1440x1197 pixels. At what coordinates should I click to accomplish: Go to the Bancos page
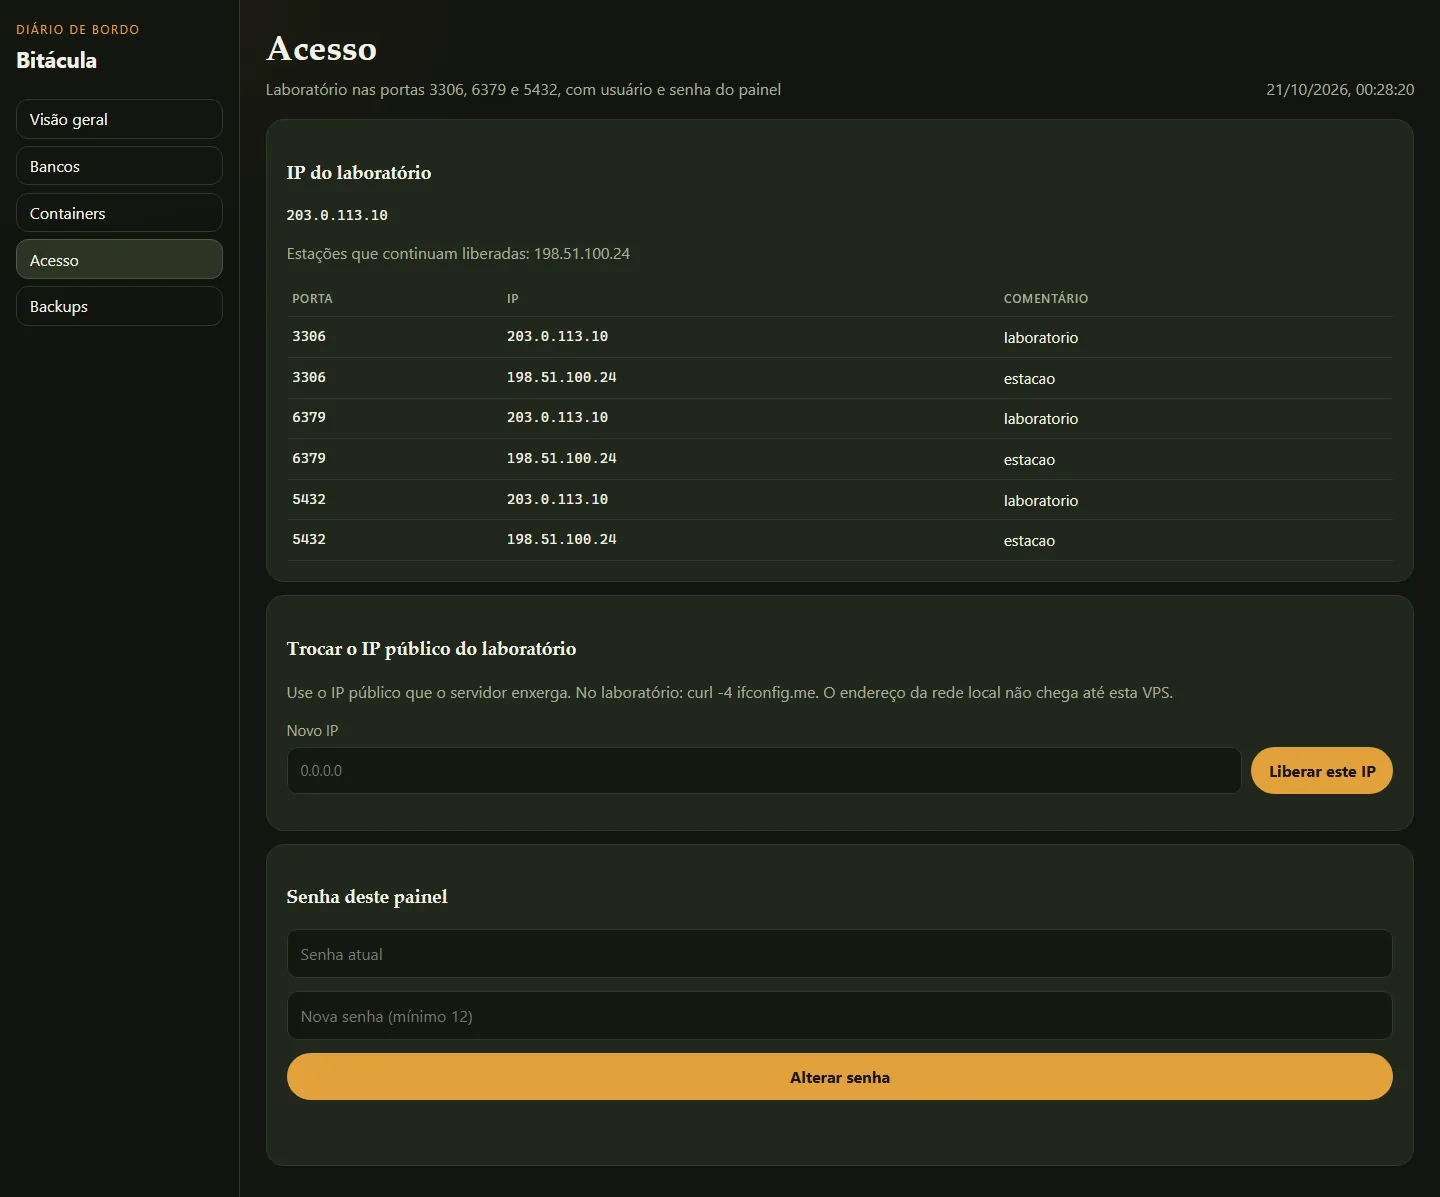[x=119, y=166]
